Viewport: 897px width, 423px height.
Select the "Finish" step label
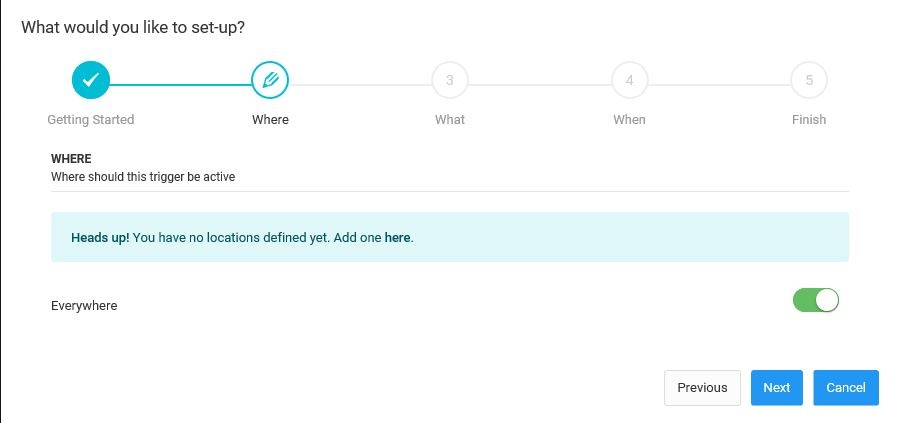tap(809, 120)
